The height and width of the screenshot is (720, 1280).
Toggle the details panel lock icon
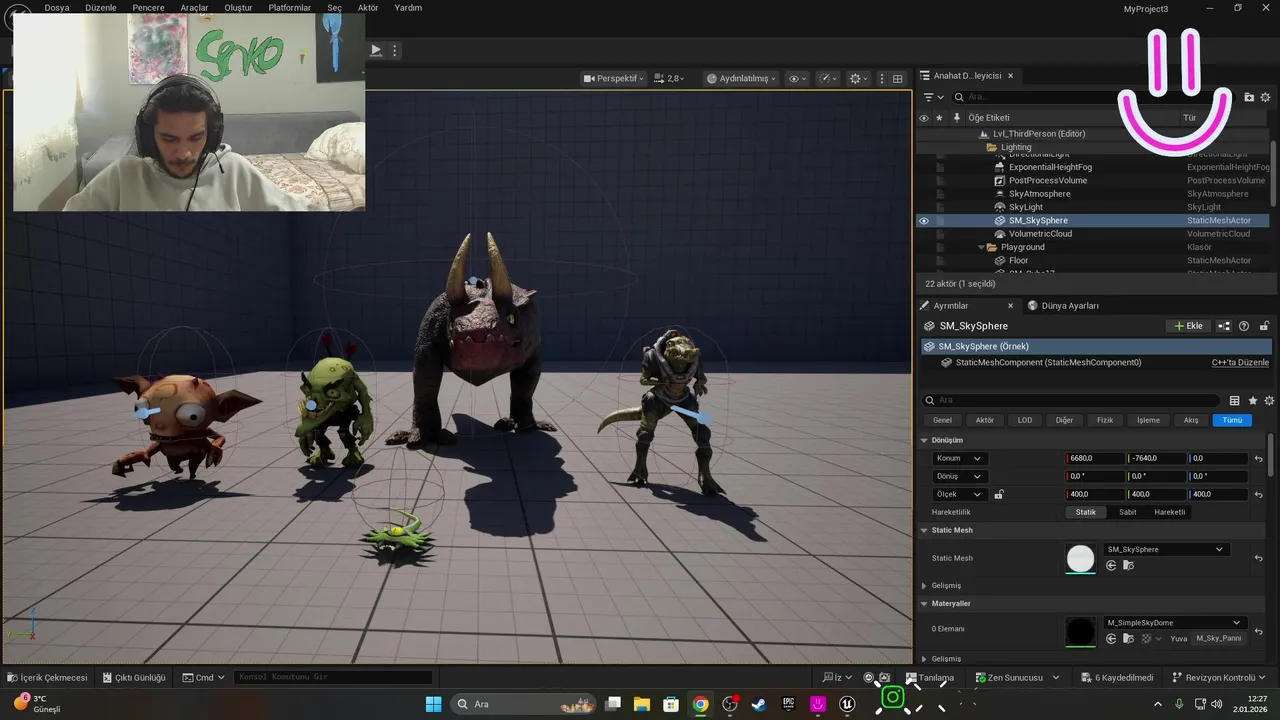(1264, 326)
